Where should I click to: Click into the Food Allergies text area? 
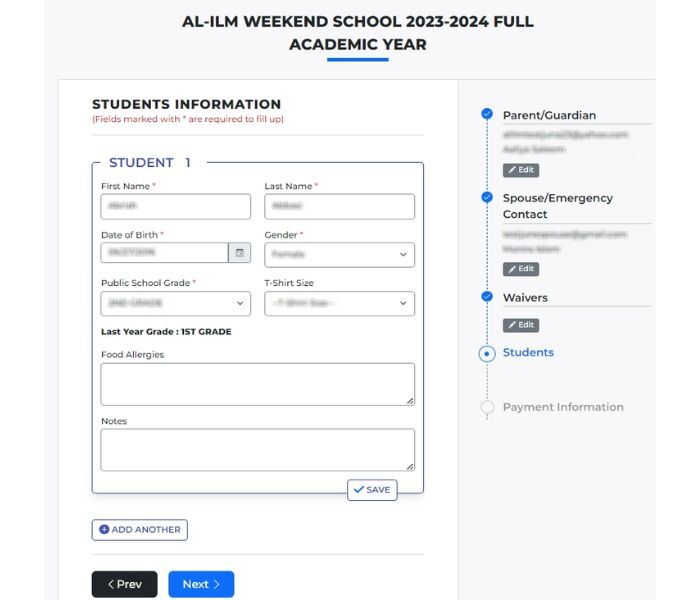pyautogui.click(x=257, y=384)
